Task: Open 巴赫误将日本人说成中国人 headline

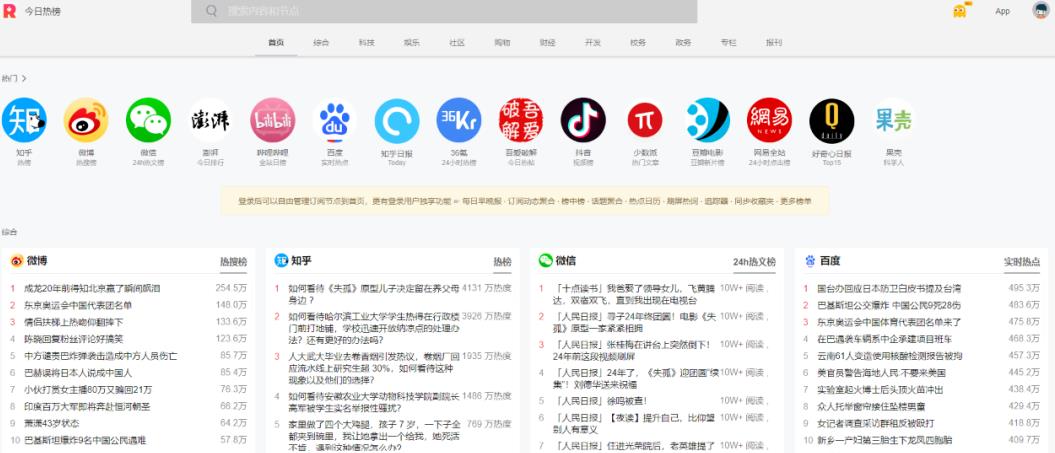Action: (x=78, y=372)
